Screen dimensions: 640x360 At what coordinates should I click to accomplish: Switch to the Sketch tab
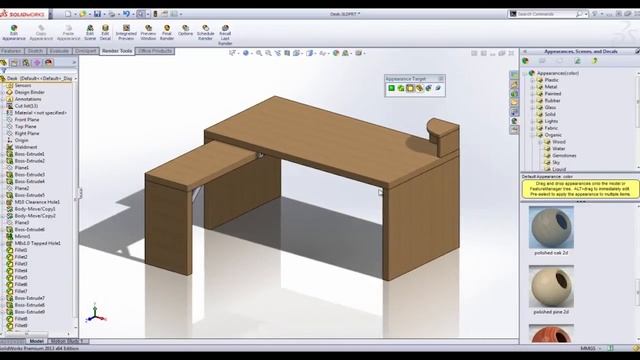(x=35, y=51)
